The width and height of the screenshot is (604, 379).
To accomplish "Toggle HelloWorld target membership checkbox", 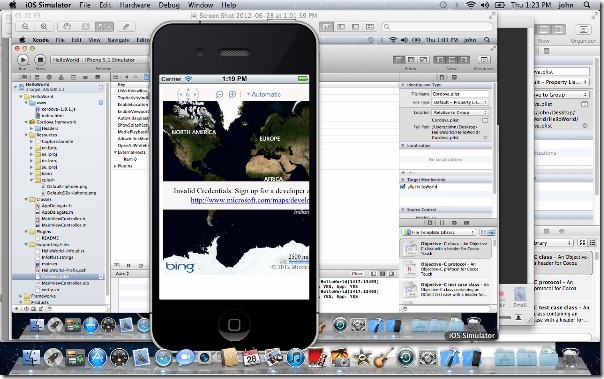I will pos(403,186).
